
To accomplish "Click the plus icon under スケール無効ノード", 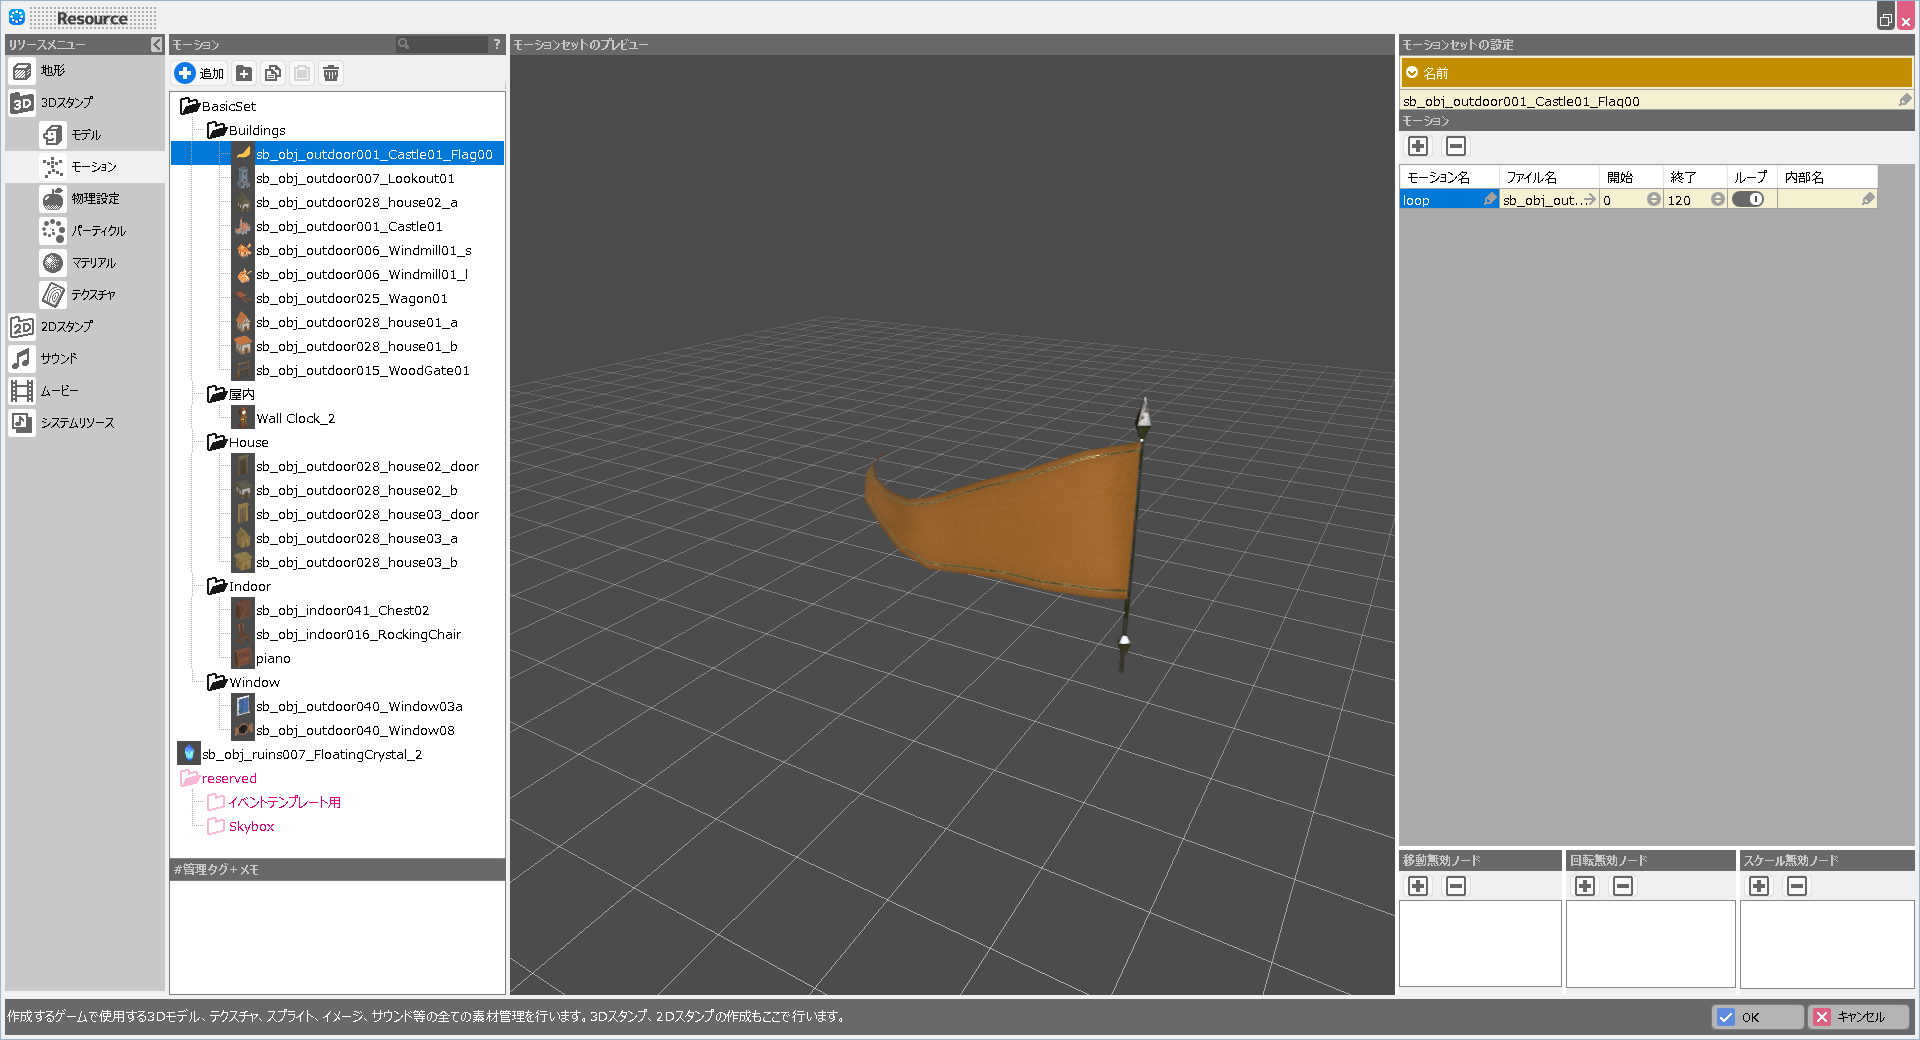I will (x=1759, y=886).
